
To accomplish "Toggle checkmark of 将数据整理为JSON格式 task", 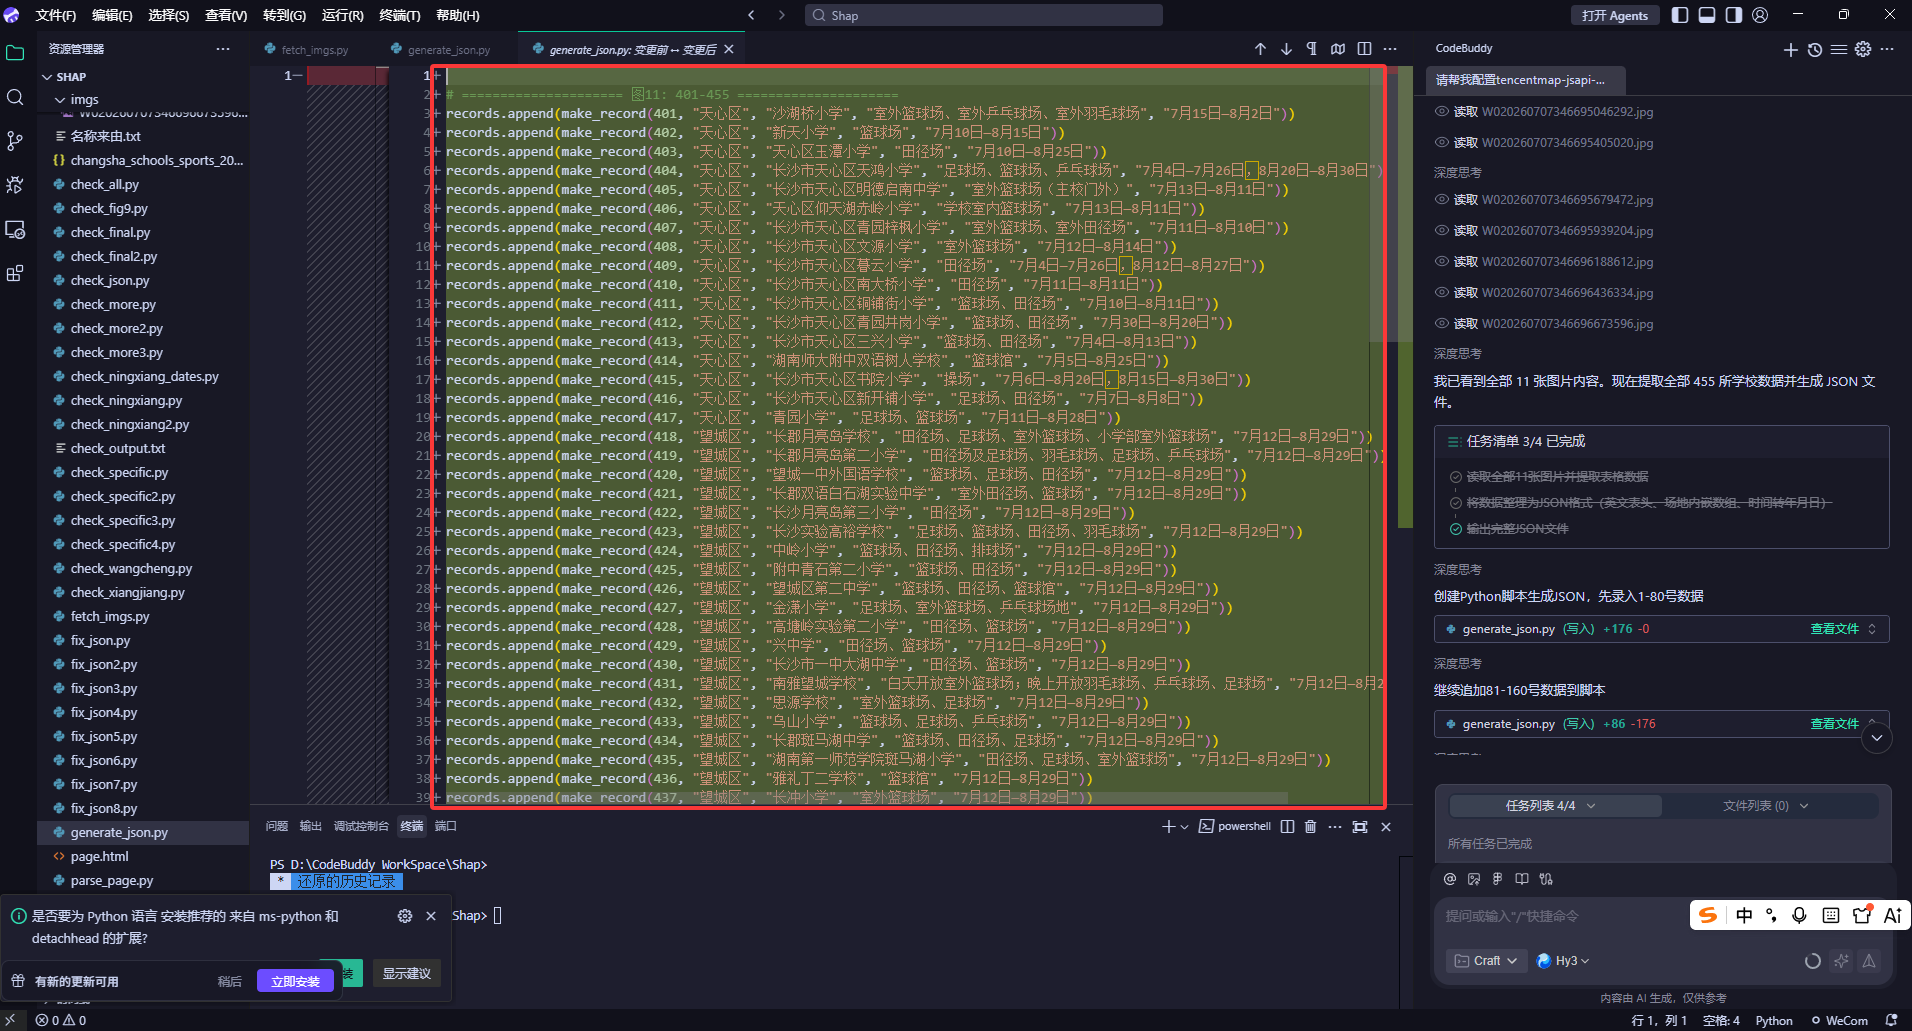I will pos(1456,503).
